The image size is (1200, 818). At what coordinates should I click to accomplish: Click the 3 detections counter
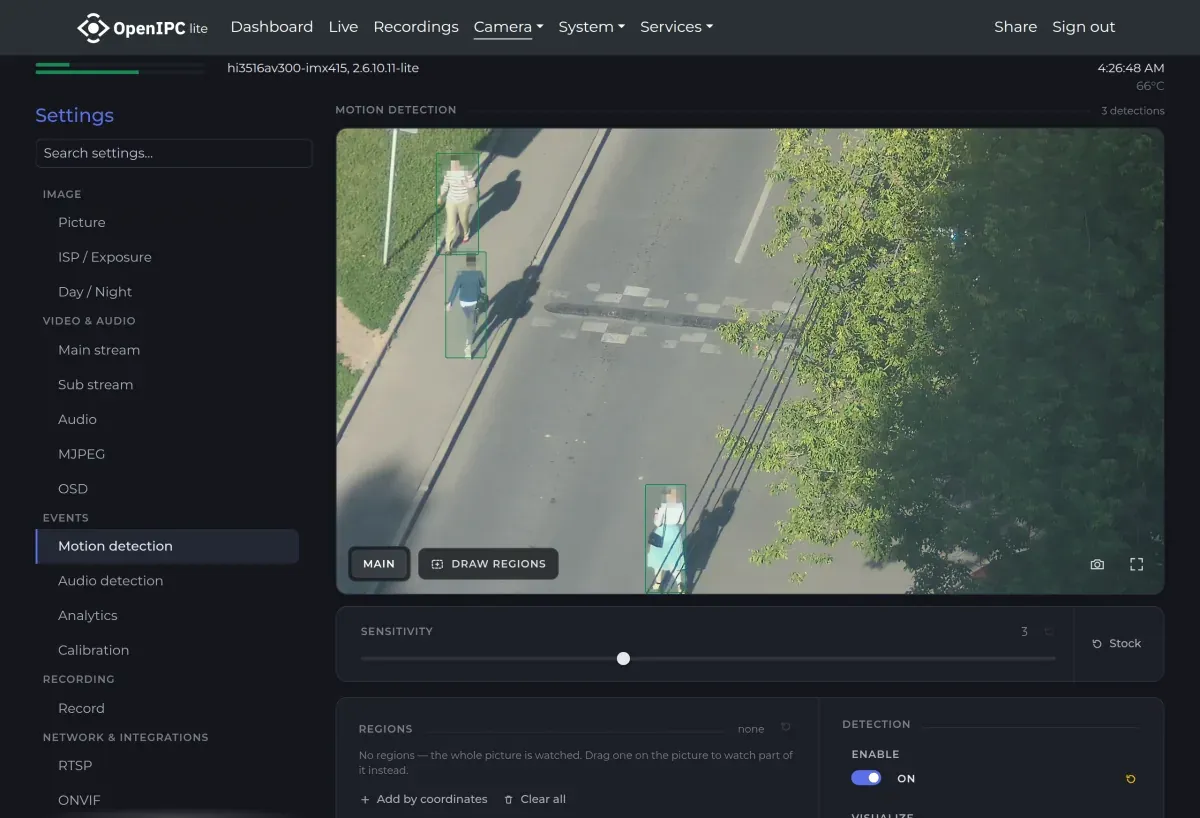click(1133, 111)
